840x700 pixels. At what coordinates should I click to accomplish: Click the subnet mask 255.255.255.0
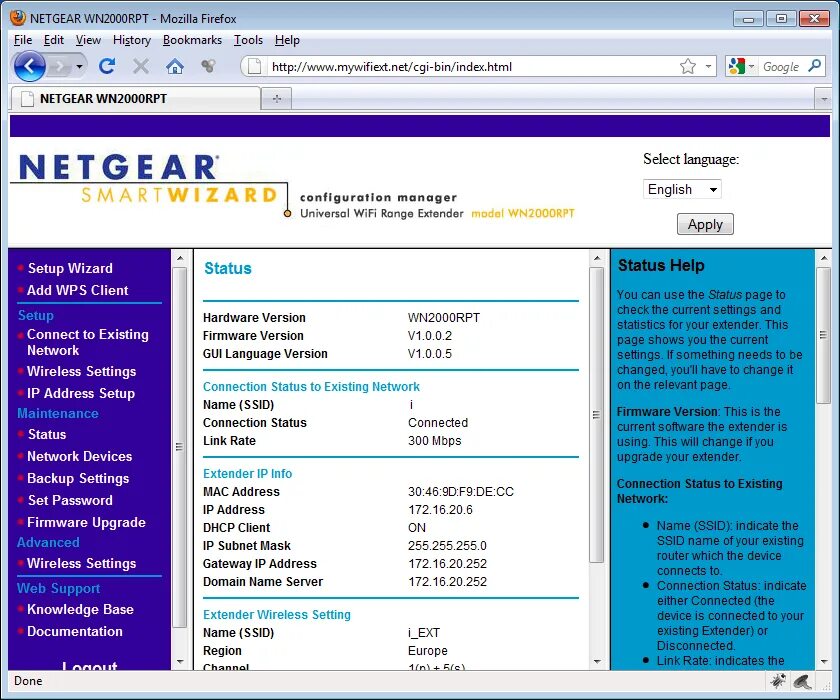point(447,546)
